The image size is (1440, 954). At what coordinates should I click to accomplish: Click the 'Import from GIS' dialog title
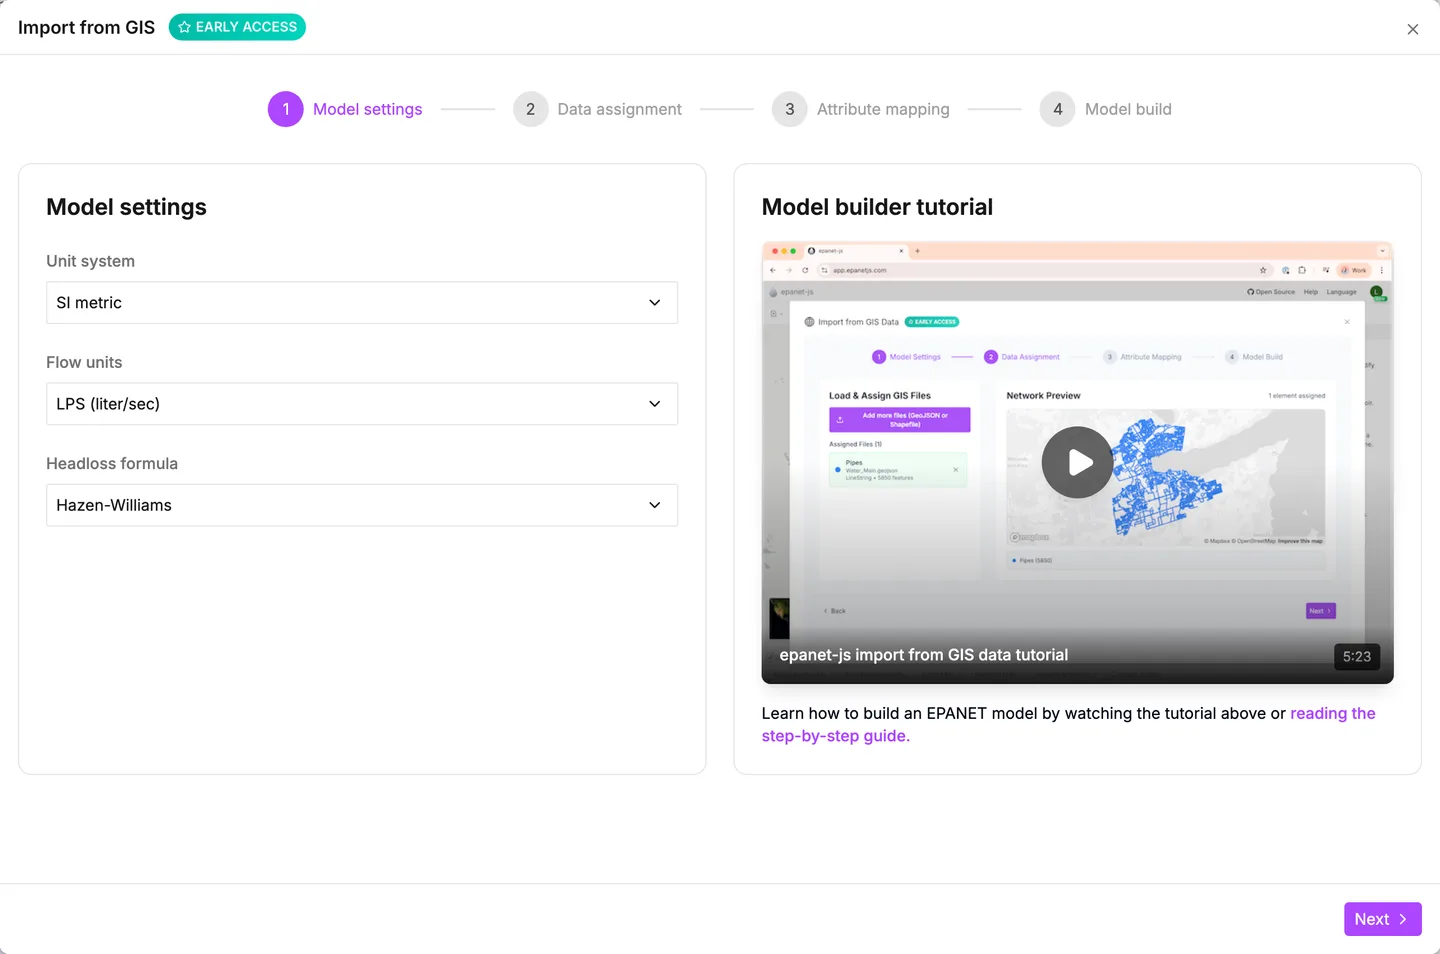(x=86, y=27)
